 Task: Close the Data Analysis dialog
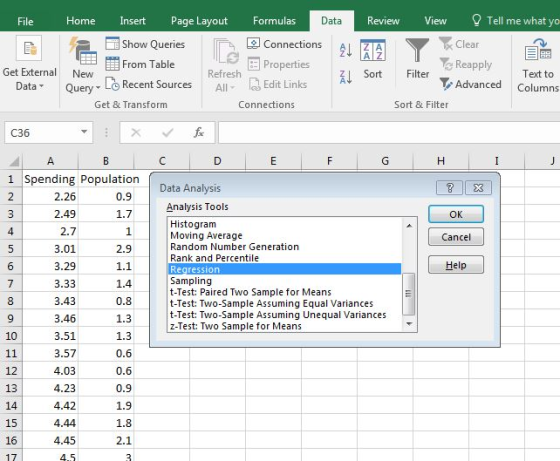pyautogui.click(x=478, y=187)
